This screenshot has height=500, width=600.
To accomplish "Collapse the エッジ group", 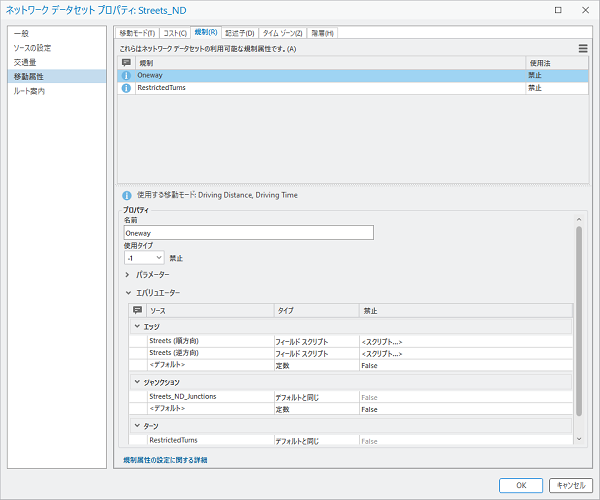I will 137,327.
